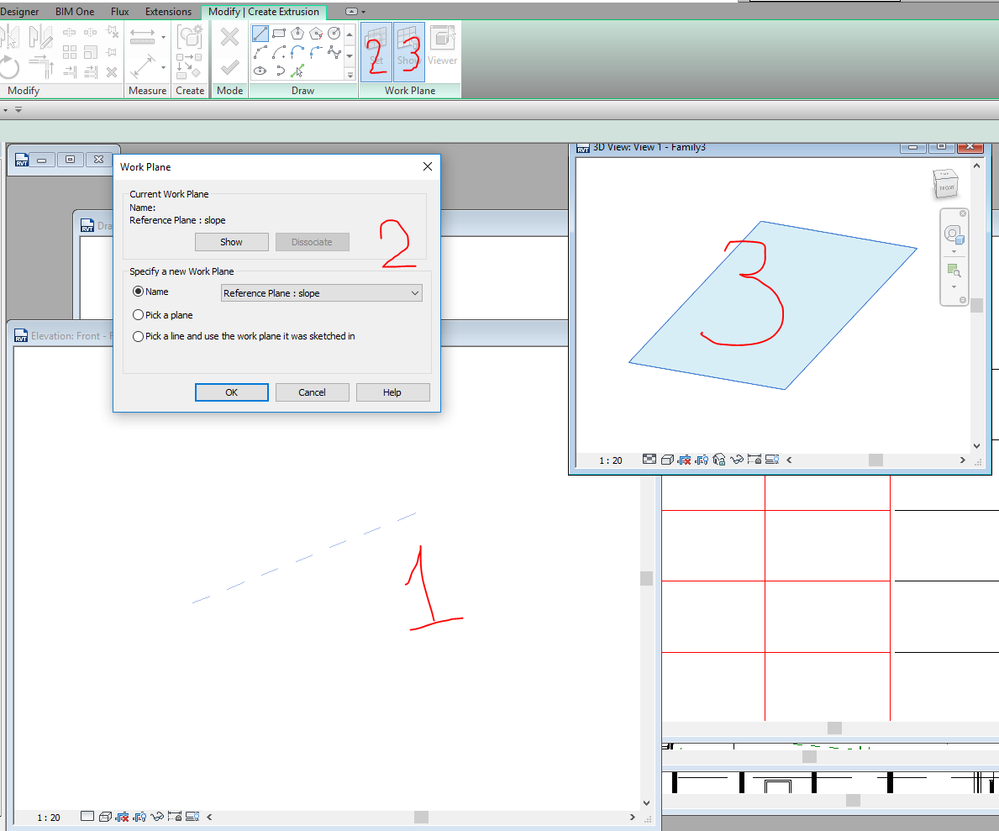
Task: Move Draw gallery down one row
Action: (350, 55)
